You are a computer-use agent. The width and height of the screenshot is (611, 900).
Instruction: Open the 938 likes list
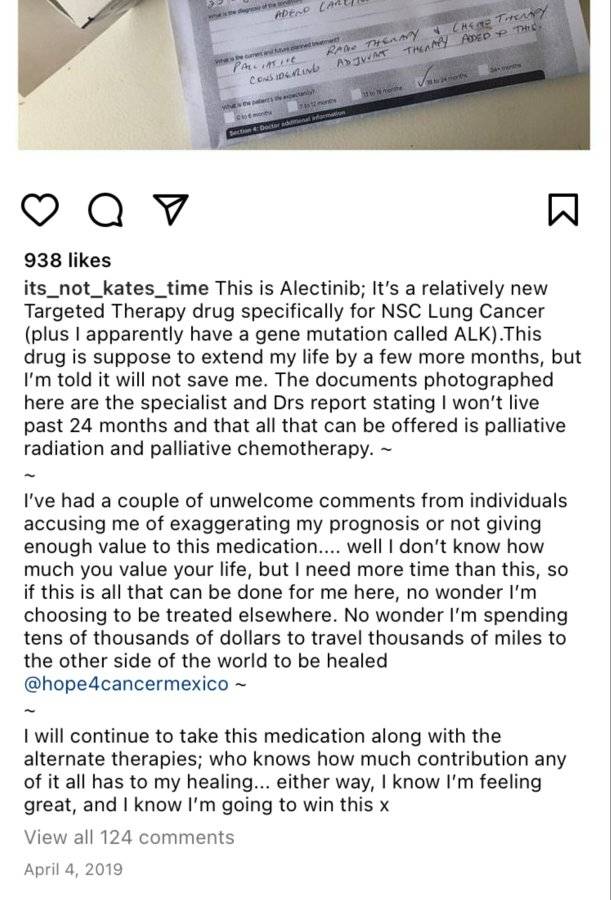pyautogui.click(x=67, y=260)
